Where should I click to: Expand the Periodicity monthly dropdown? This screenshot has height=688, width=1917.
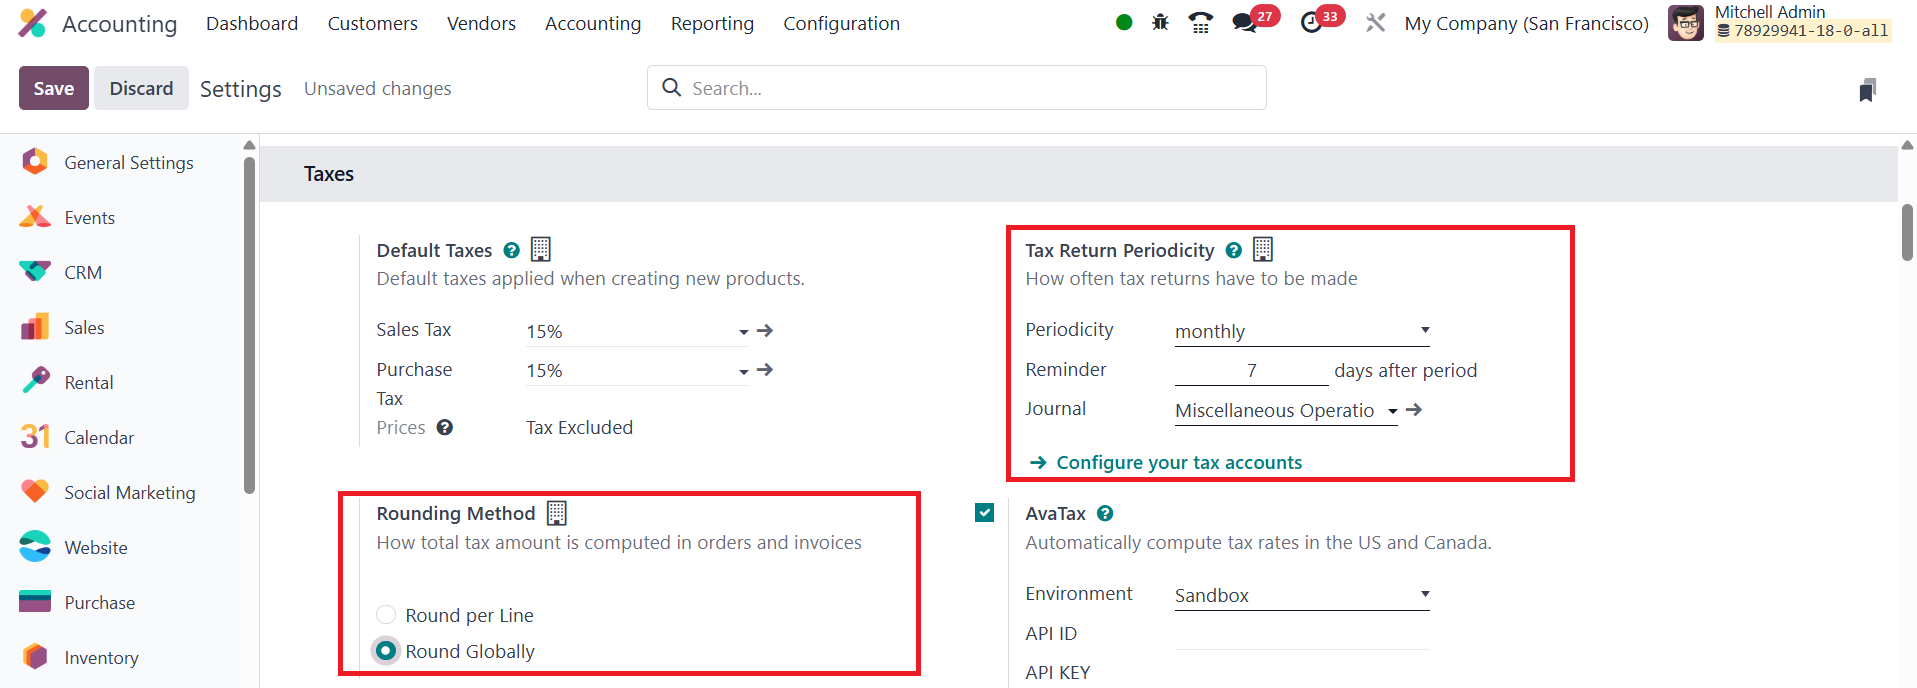tap(1301, 331)
